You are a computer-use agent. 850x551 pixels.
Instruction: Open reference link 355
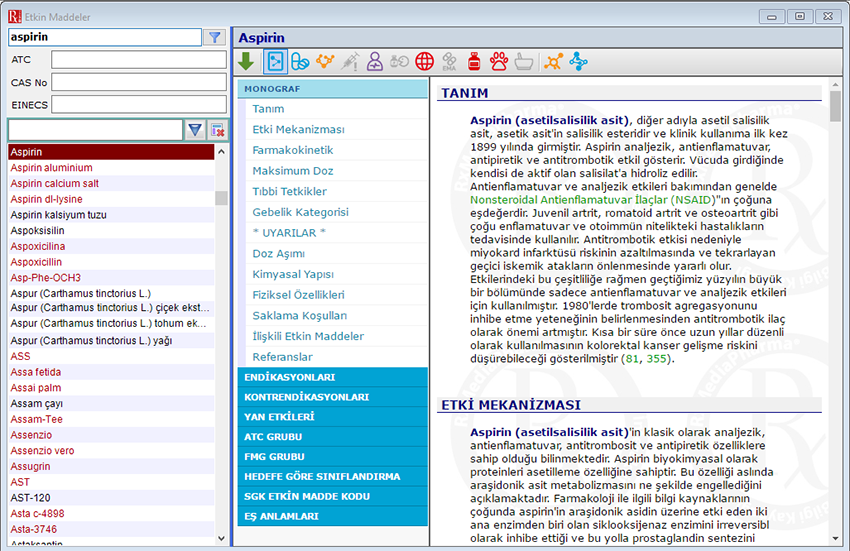656,358
